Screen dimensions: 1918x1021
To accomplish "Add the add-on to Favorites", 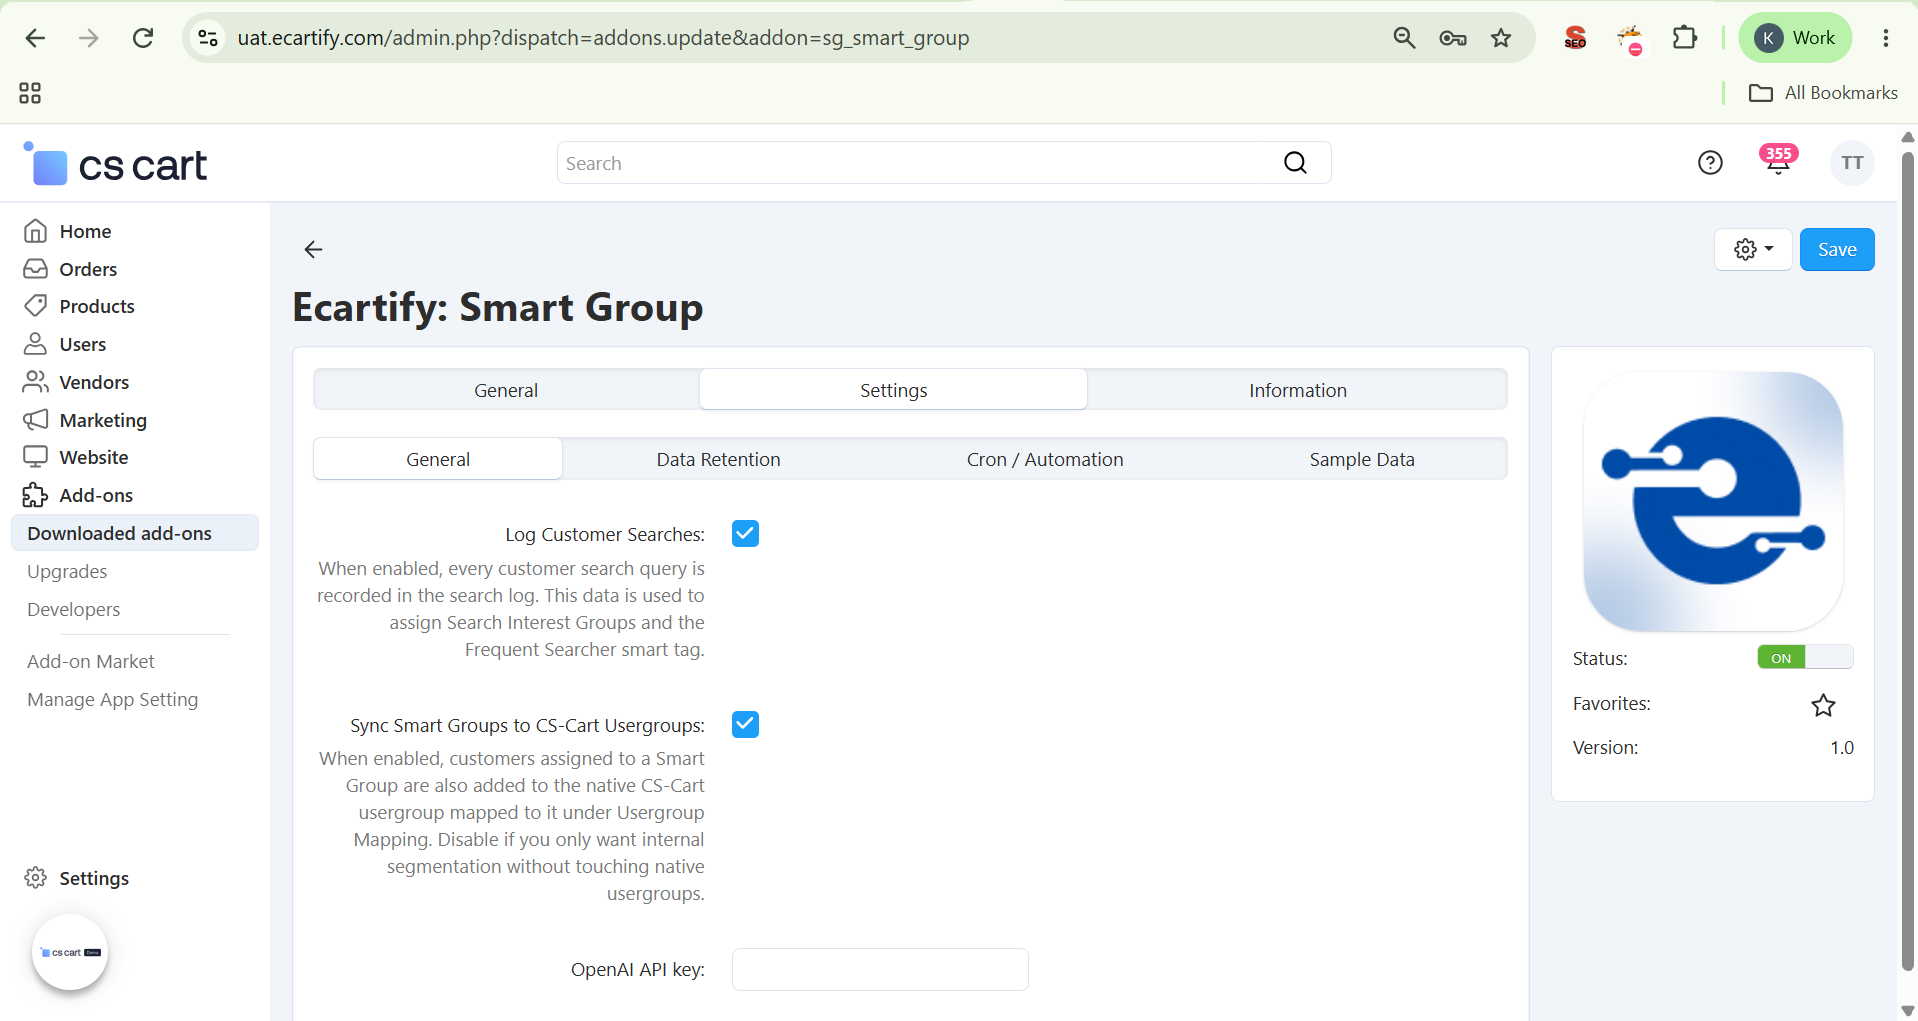I will (x=1823, y=705).
